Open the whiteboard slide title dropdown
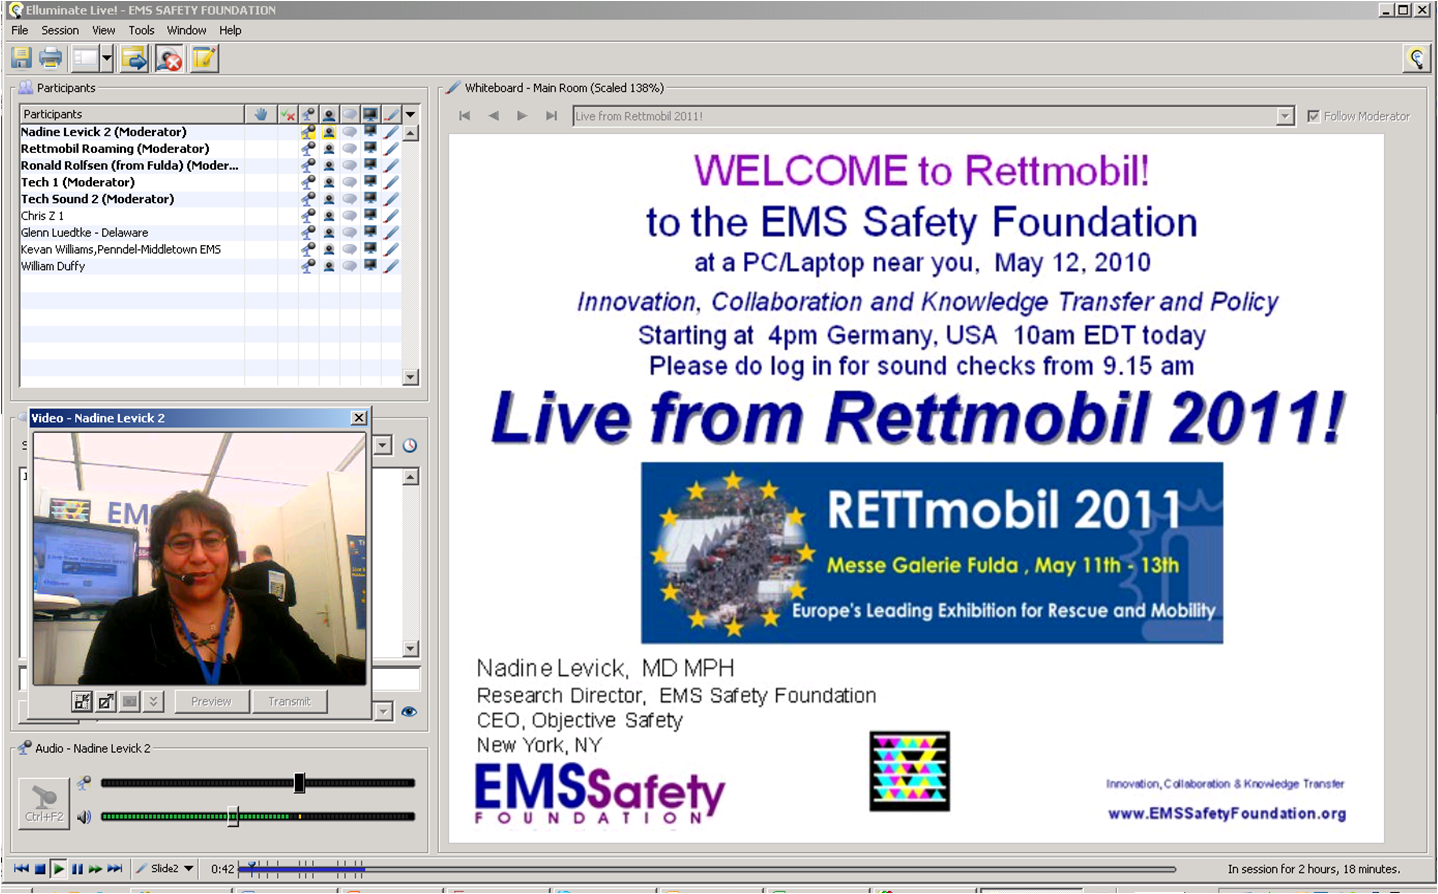Image resolution: width=1438 pixels, height=894 pixels. coord(1285,117)
